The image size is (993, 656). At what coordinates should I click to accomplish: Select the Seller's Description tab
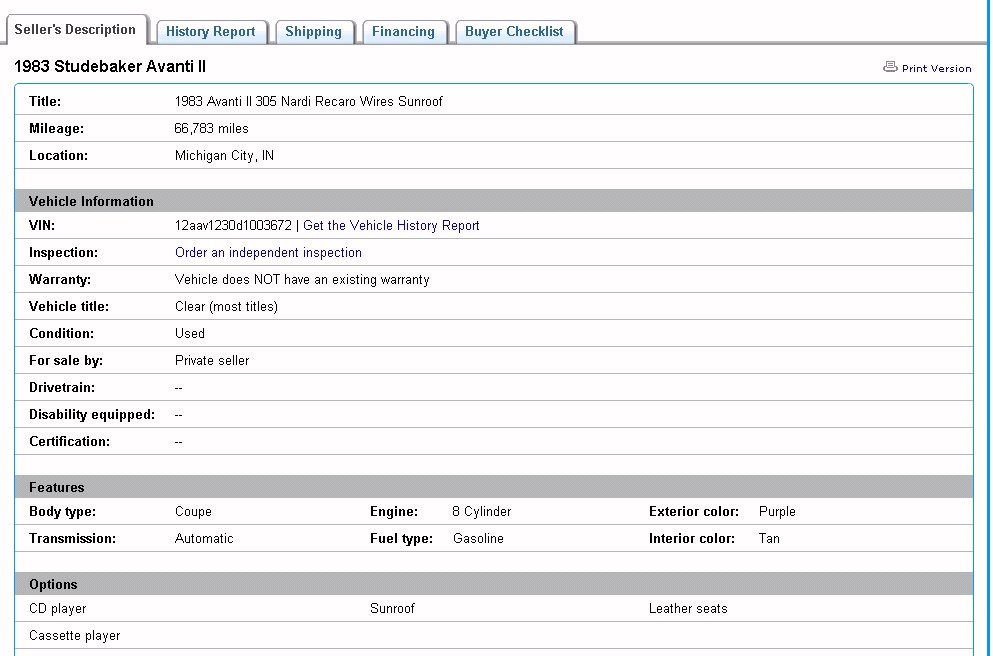[x=75, y=30]
